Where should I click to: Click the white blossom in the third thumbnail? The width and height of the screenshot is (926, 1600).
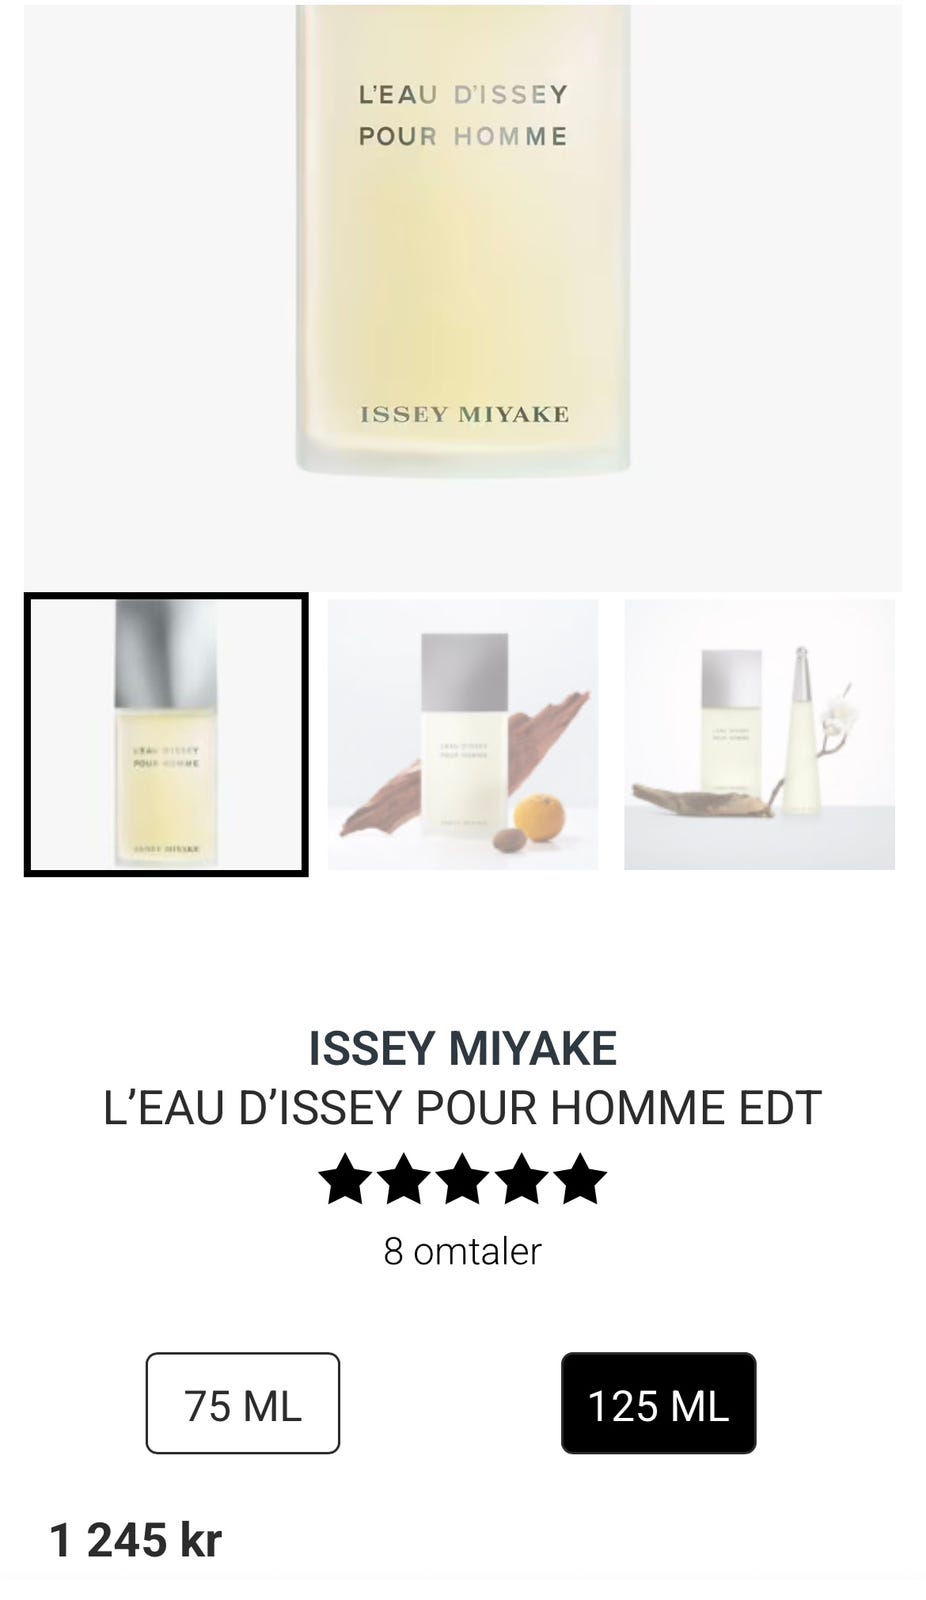point(843,713)
